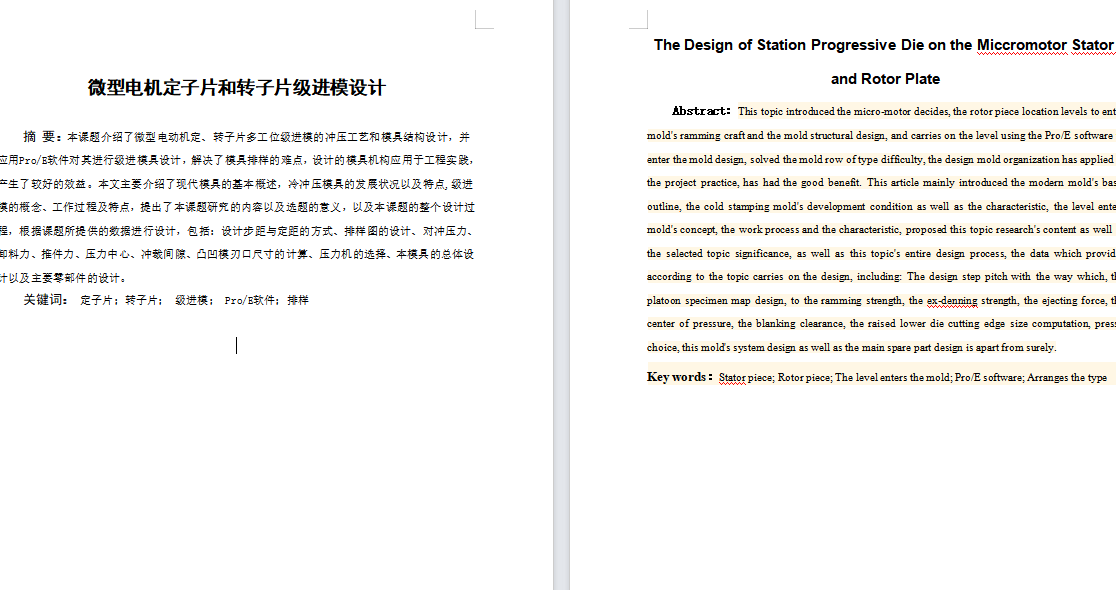Click the underlined word 'ex-denning'
Screen dimensions: 1116x590
coord(952,300)
